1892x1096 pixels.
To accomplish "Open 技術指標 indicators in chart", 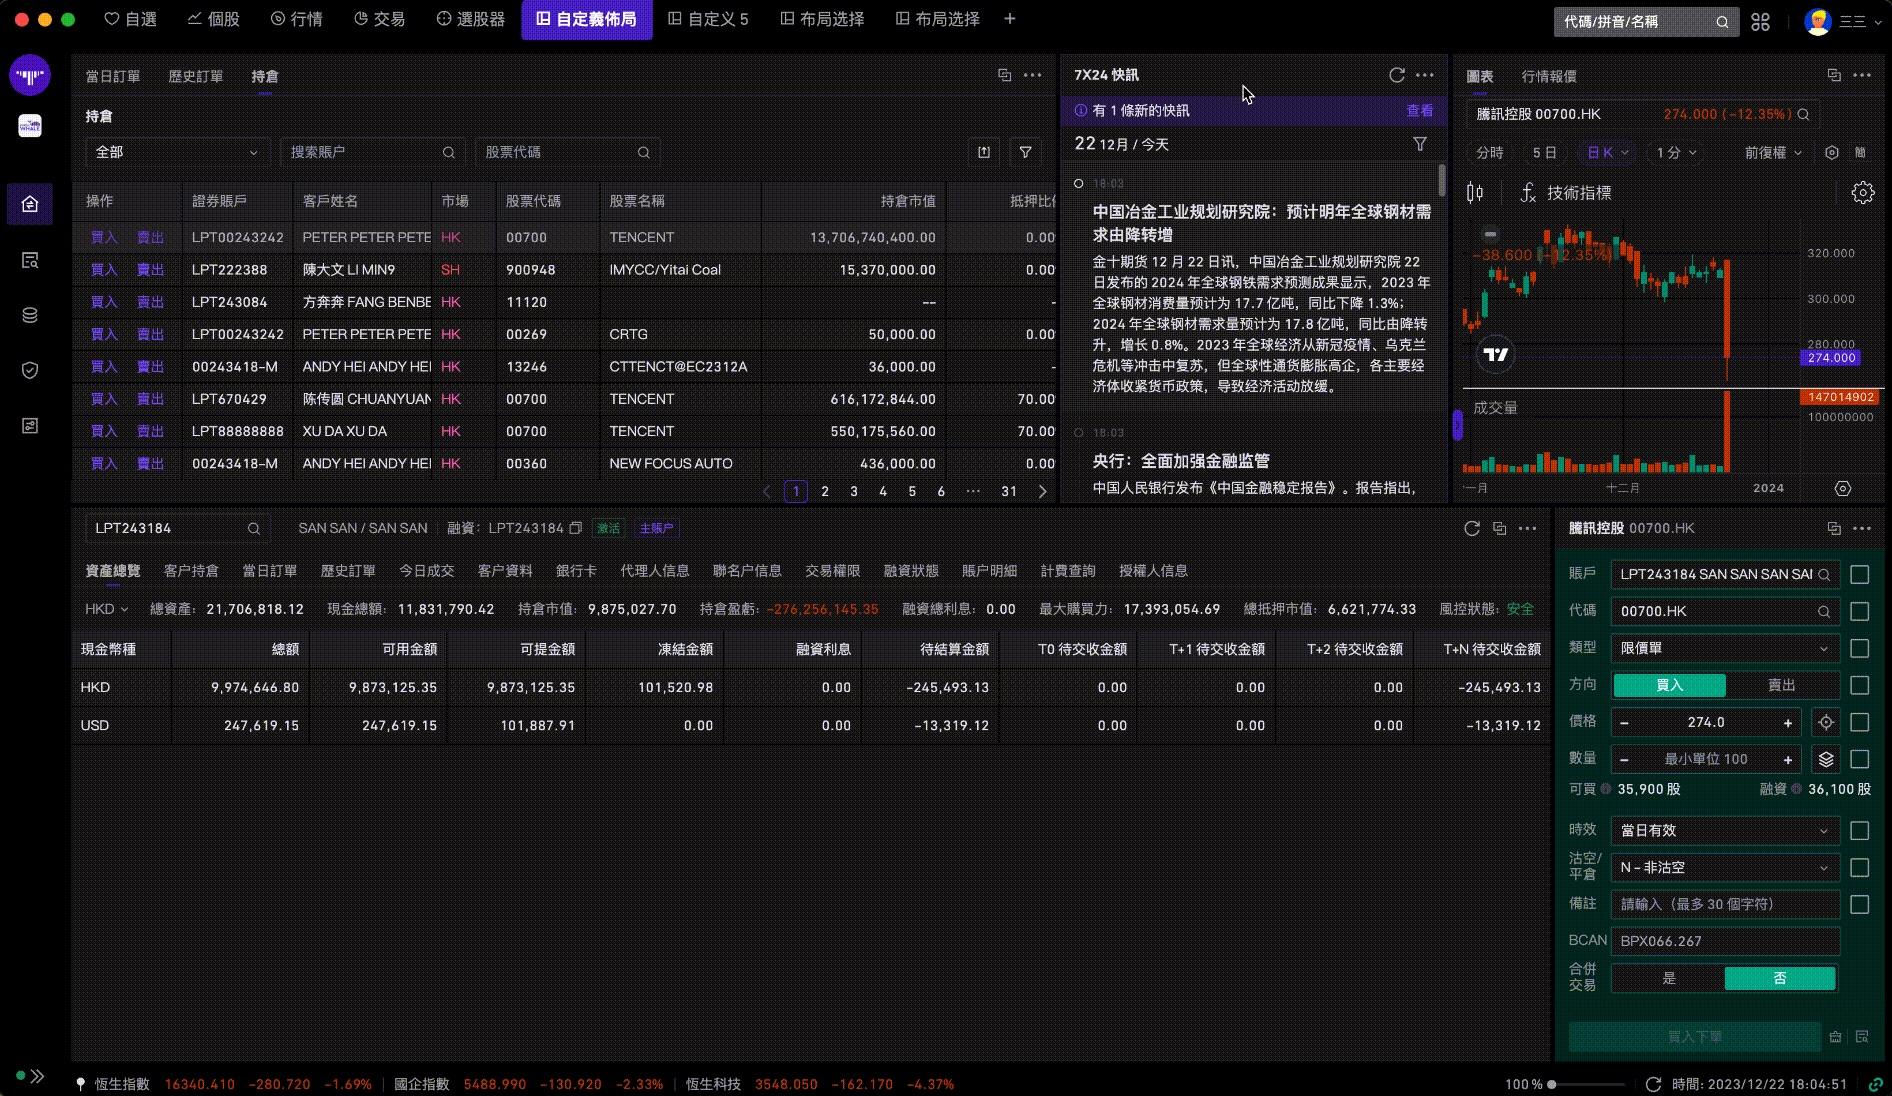I will click(x=1566, y=193).
